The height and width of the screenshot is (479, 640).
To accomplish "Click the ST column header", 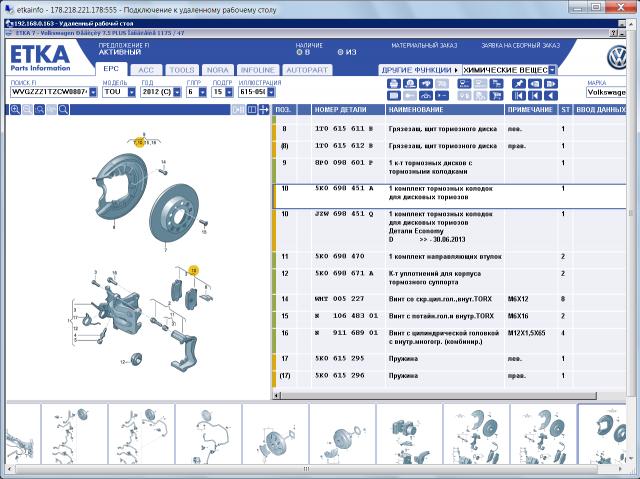I will (565, 110).
